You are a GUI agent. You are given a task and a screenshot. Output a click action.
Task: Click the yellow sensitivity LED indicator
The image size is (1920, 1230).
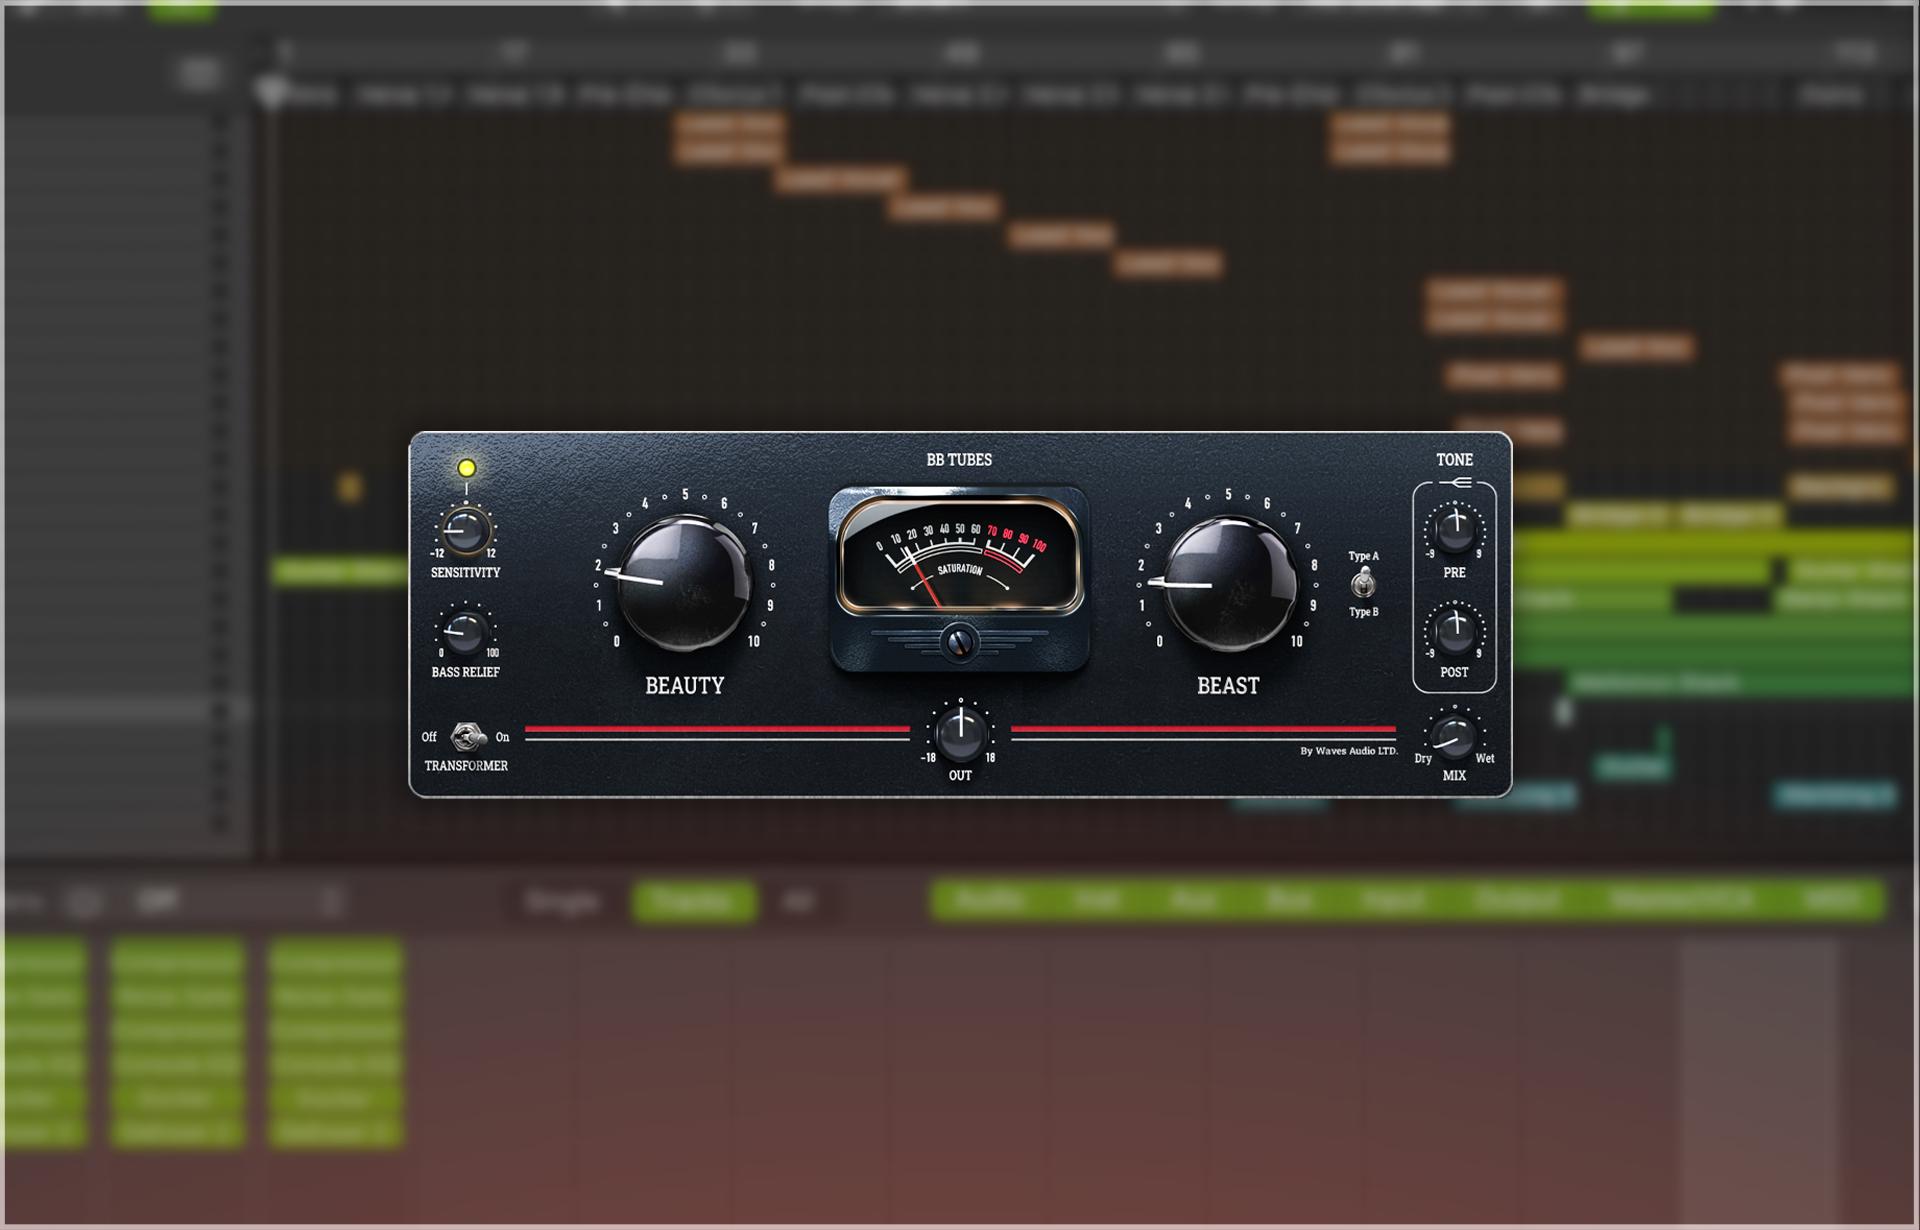click(466, 467)
